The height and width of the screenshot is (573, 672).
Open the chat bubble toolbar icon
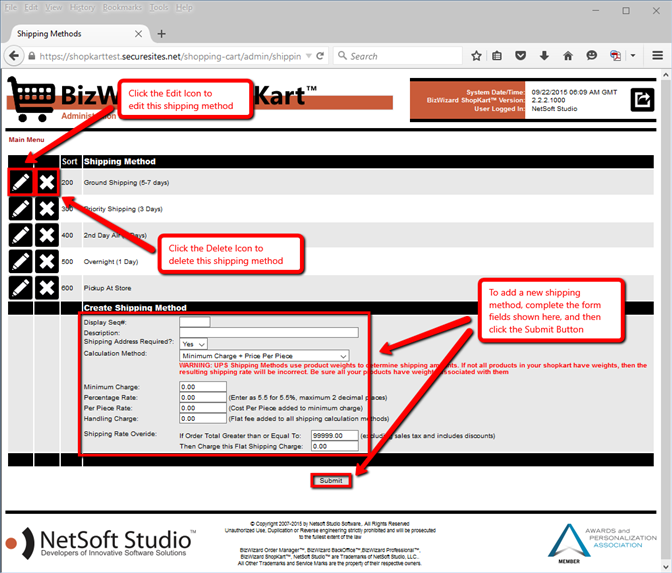pyautogui.click(x=591, y=56)
